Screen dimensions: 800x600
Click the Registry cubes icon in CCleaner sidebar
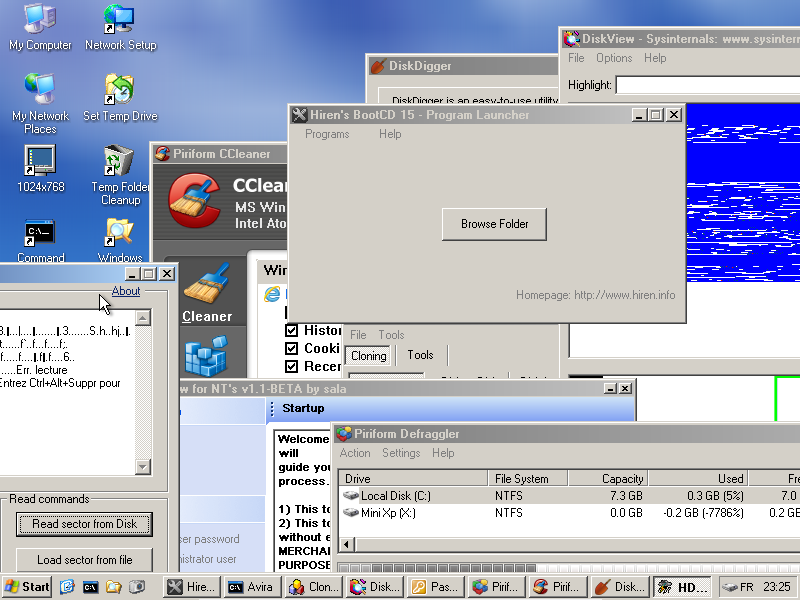[206, 356]
